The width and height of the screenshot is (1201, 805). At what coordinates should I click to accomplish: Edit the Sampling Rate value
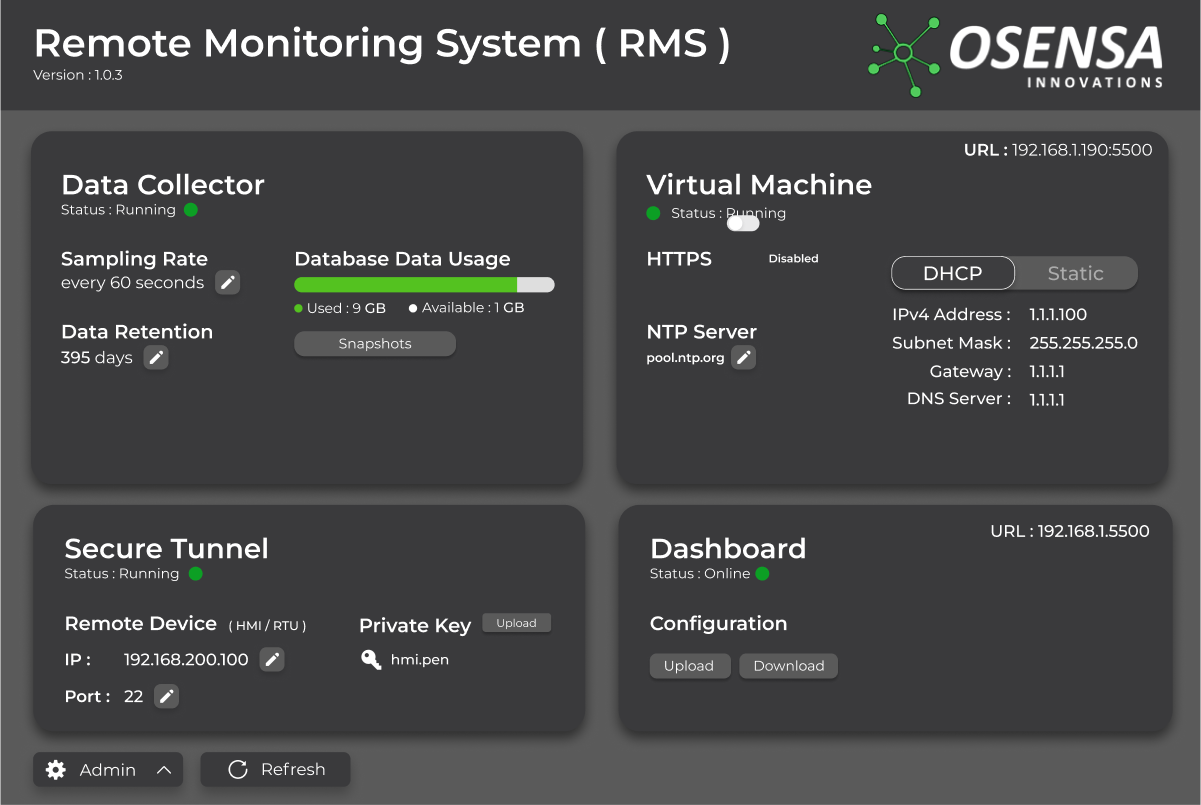click(227, 282)
